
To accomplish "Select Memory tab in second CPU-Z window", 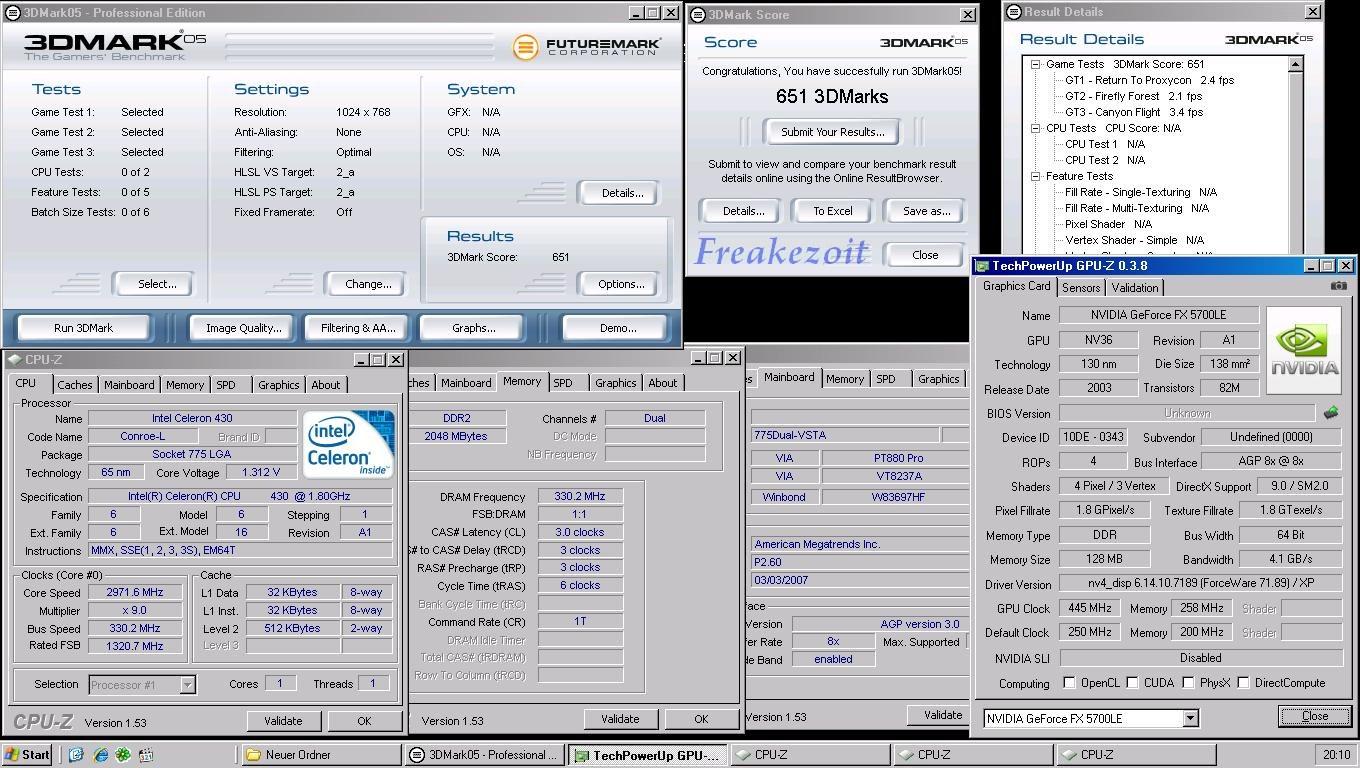I will point(521,381).
